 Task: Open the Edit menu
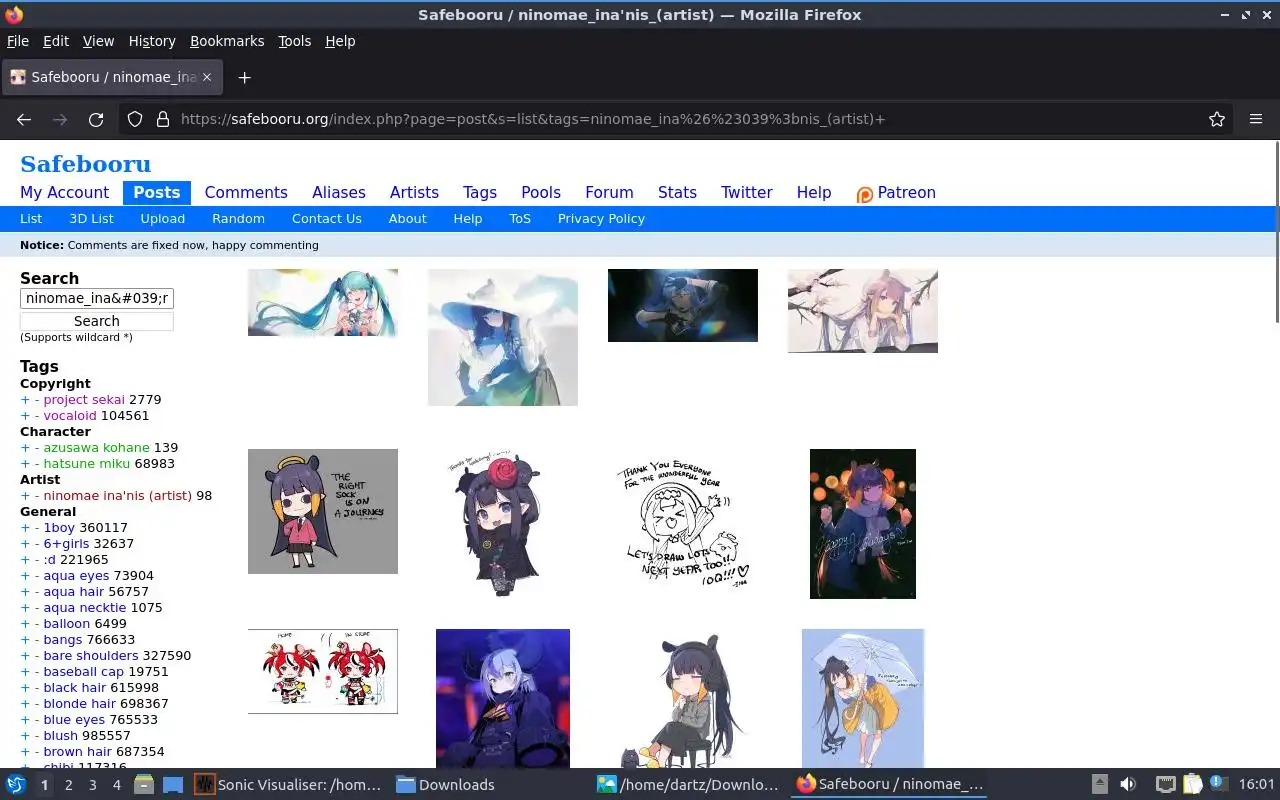tap(56, 41)
